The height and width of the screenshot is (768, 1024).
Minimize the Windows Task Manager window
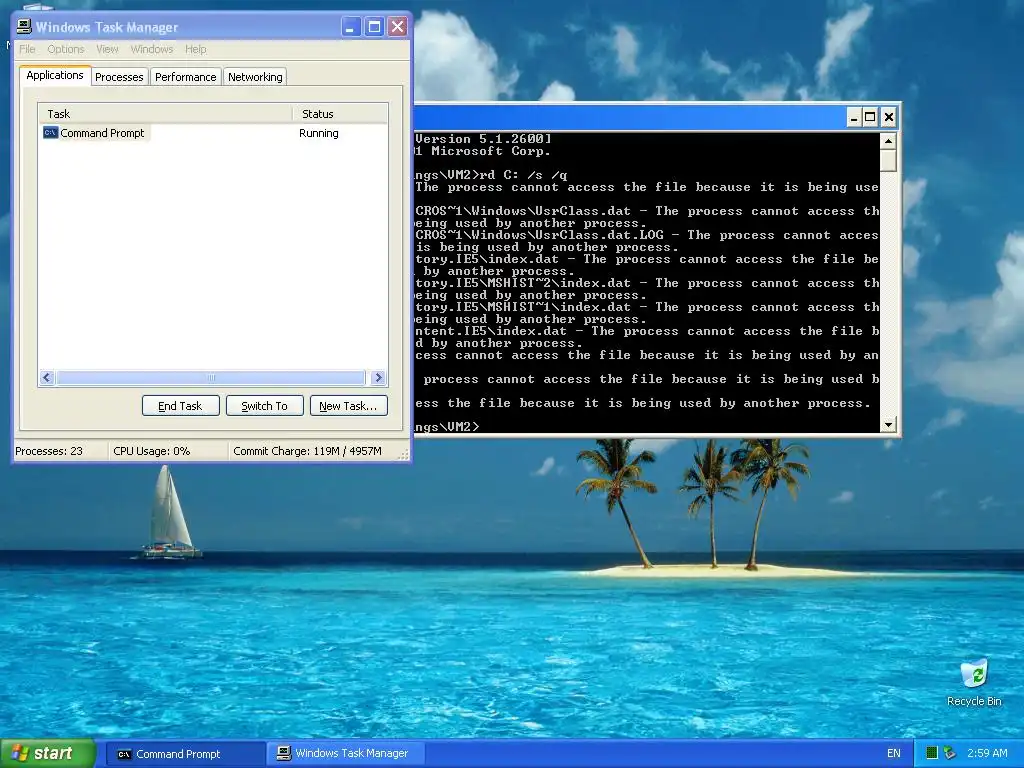[x=351, y=27]
